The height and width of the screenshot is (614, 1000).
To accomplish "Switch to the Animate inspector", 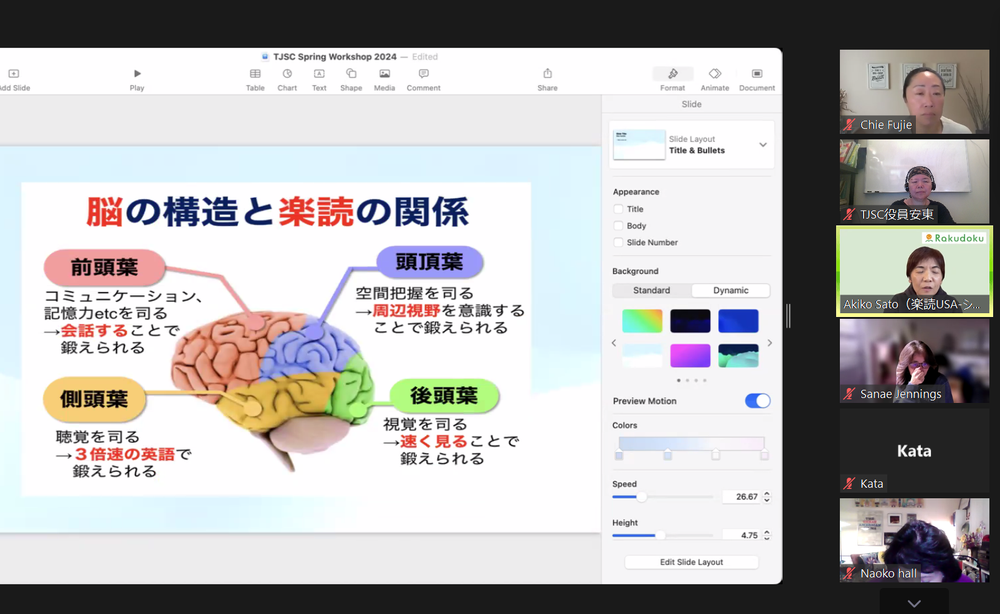I will tap(715, 74).
